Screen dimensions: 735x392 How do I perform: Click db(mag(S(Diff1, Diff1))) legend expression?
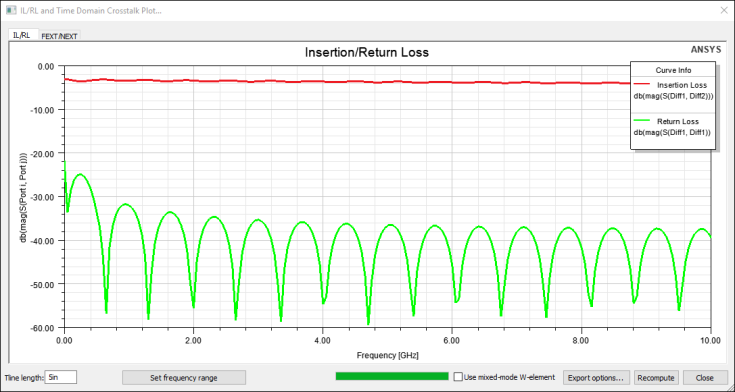pyautogui.click(x=672, y=133)
